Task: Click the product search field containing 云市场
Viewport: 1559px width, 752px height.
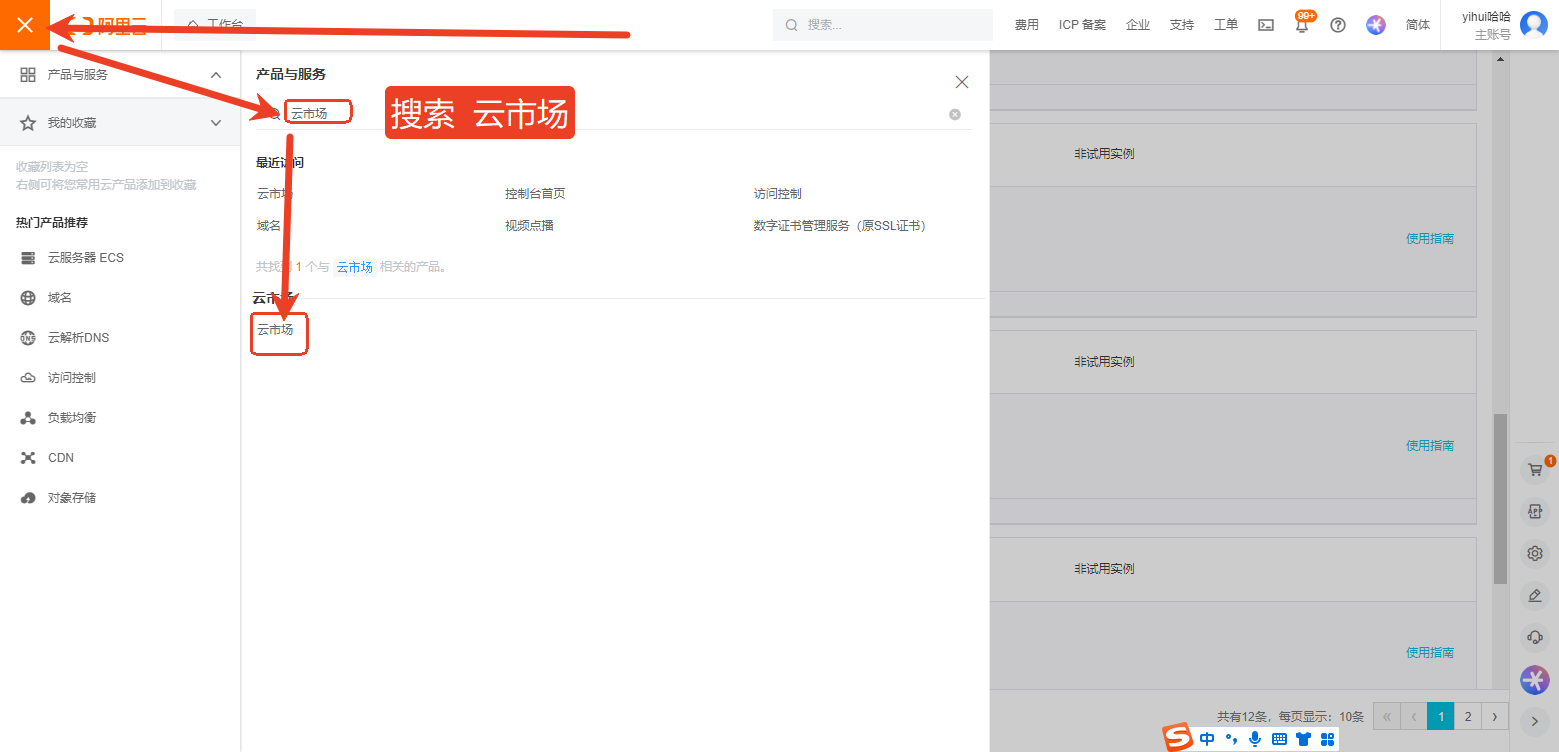Action: coord(615,113)
